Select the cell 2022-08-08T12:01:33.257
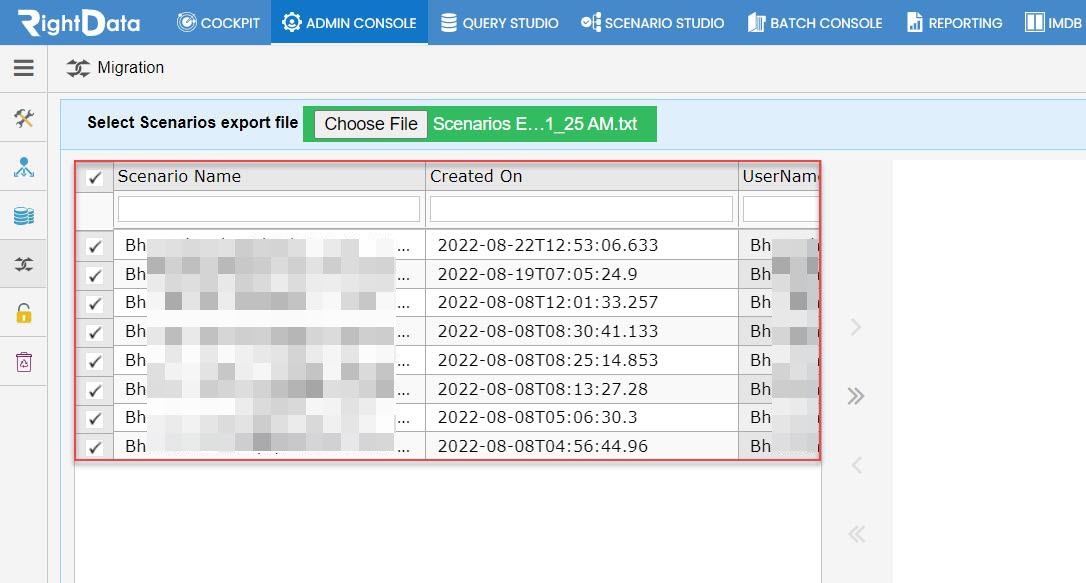 click(582, 303)
